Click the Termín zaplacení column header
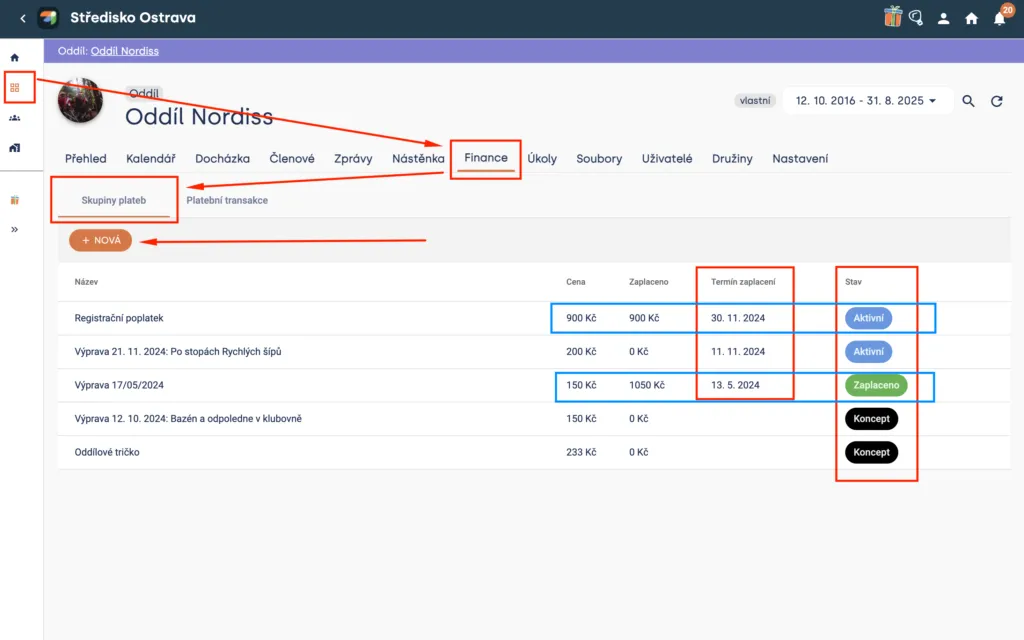Screen dimensions: 1024x640 743,282
